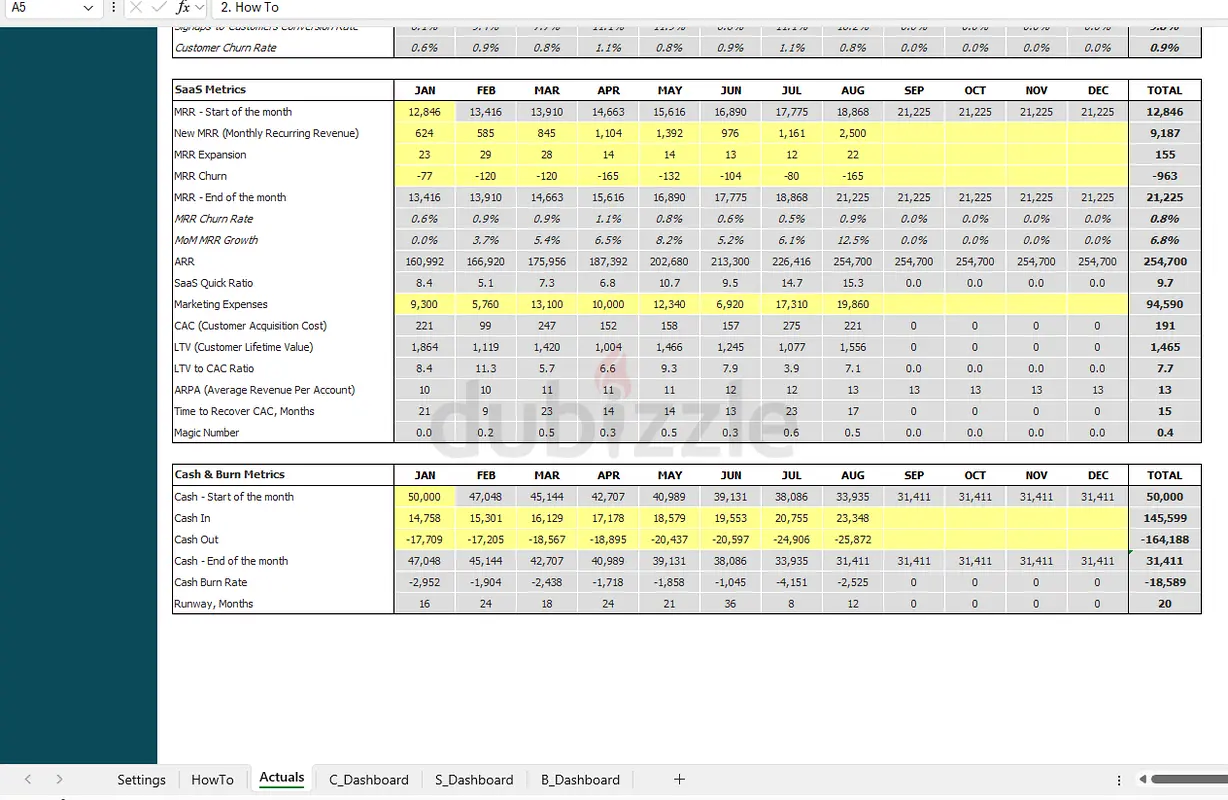1228x800 pixels.
Task: Click the three-dot handle beside the horizontal scrollbar
Action: click(x=1118, y=779)
